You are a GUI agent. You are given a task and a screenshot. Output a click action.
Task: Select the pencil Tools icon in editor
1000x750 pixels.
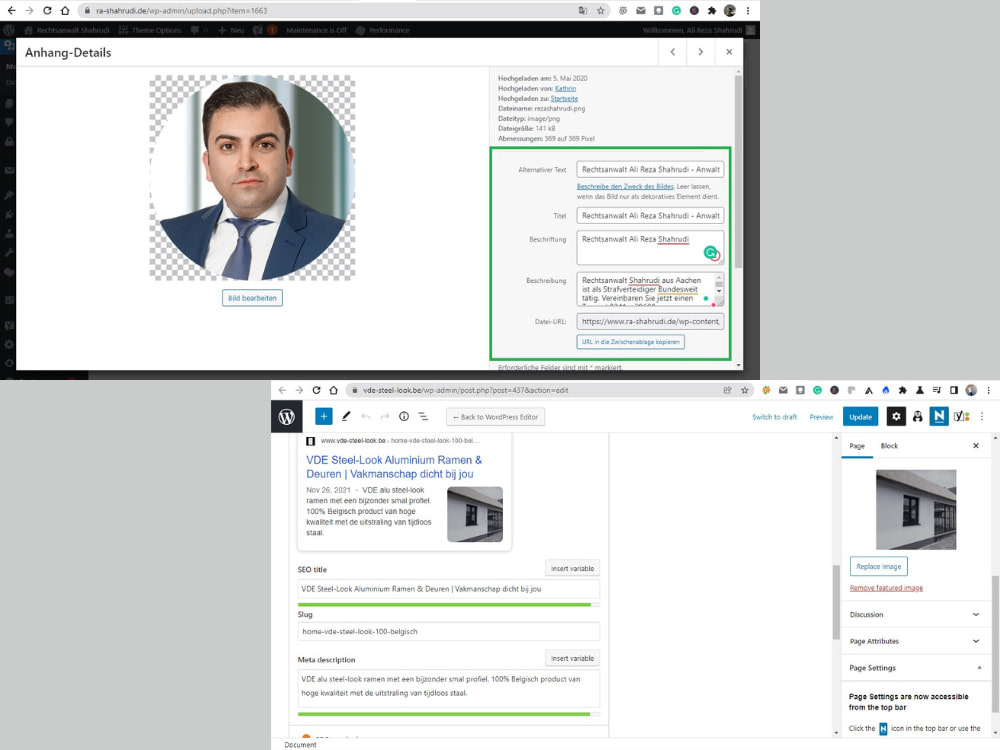click(x=346, y=416)
